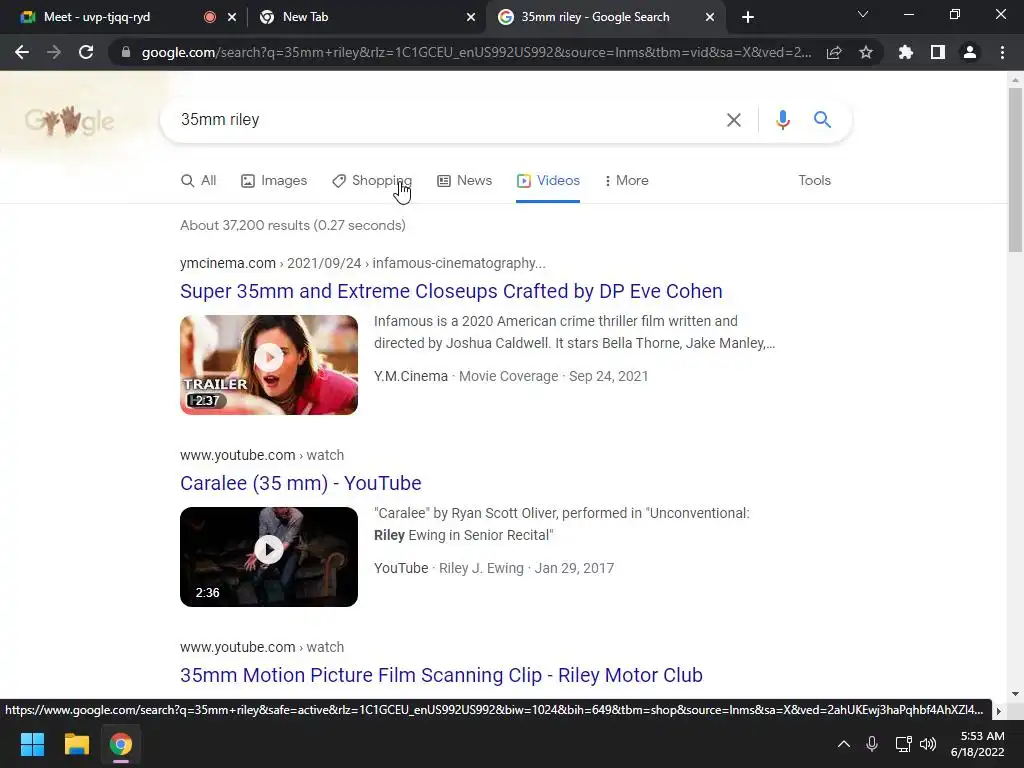Click the Riley J. Ewing channel text
The width and height of the screenshot is (1024, 768).
pos(481,568)
